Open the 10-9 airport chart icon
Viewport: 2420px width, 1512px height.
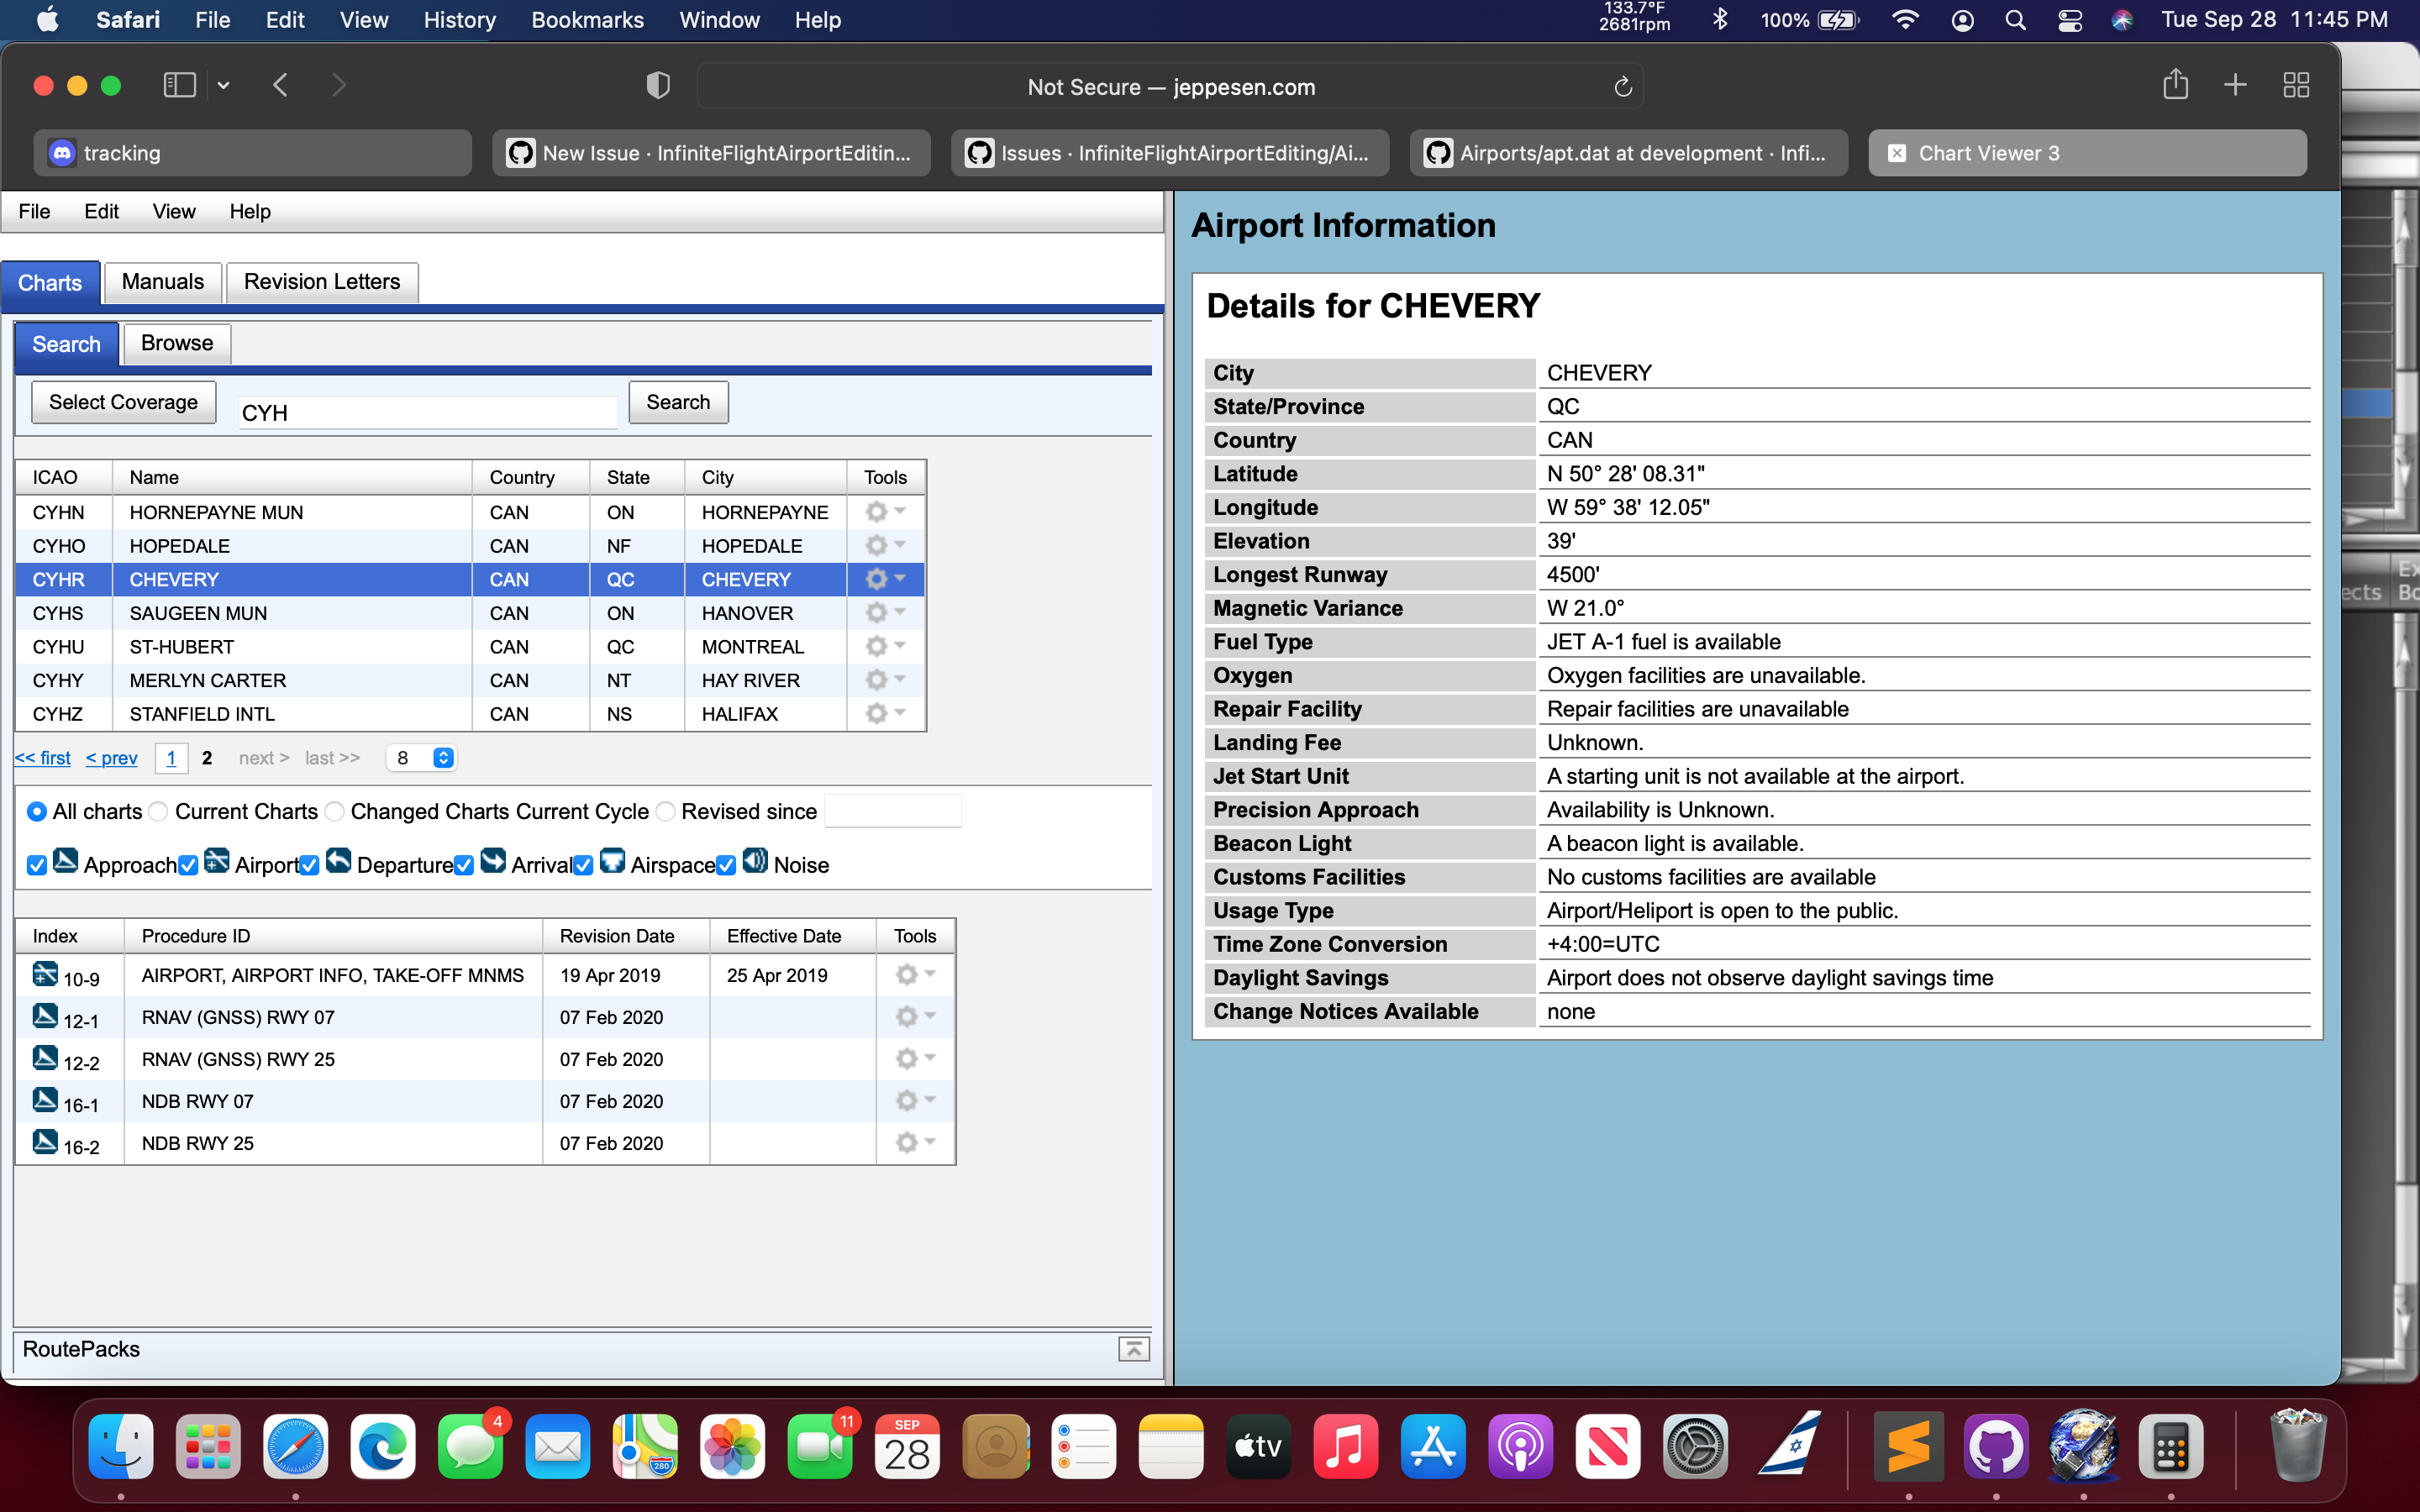(45, 973)
